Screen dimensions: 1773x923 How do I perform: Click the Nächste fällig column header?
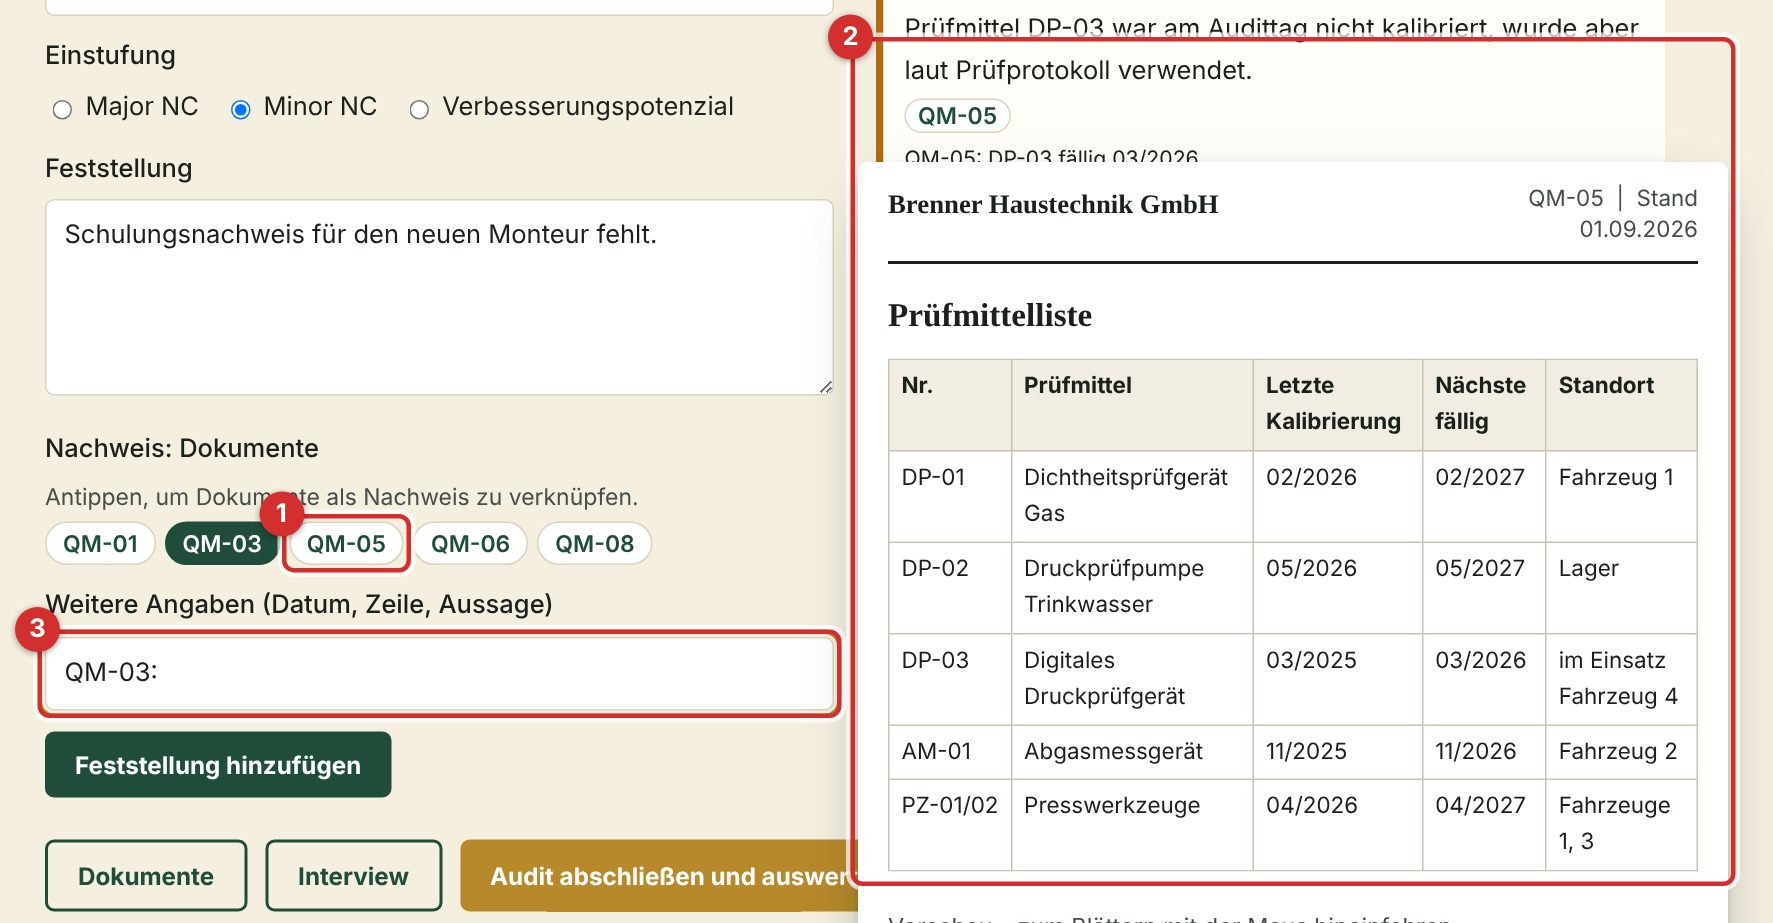pyautogui.click(x=1484, y=405)
